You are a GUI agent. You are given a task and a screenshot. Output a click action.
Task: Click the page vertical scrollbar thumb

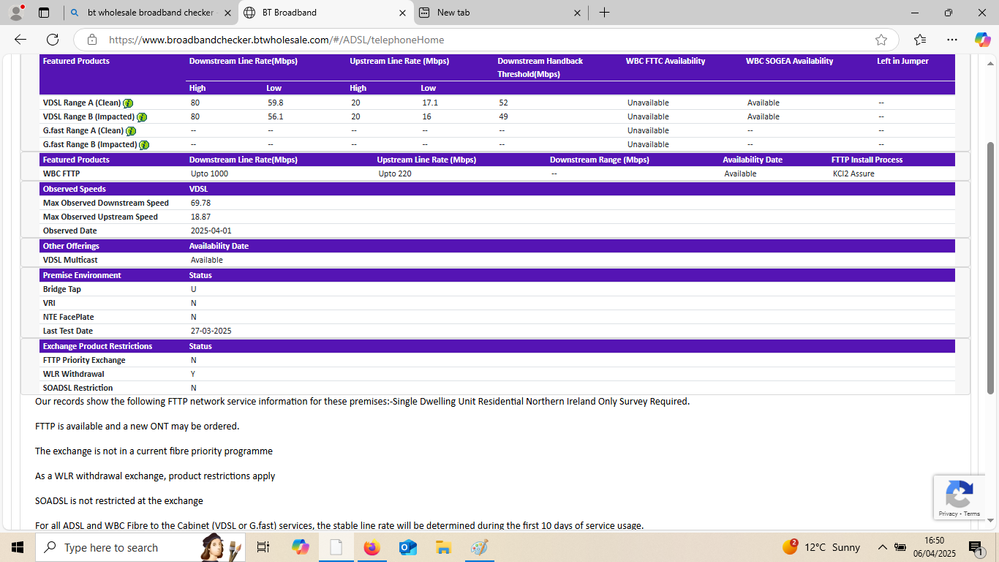click(x=991, y=260)
